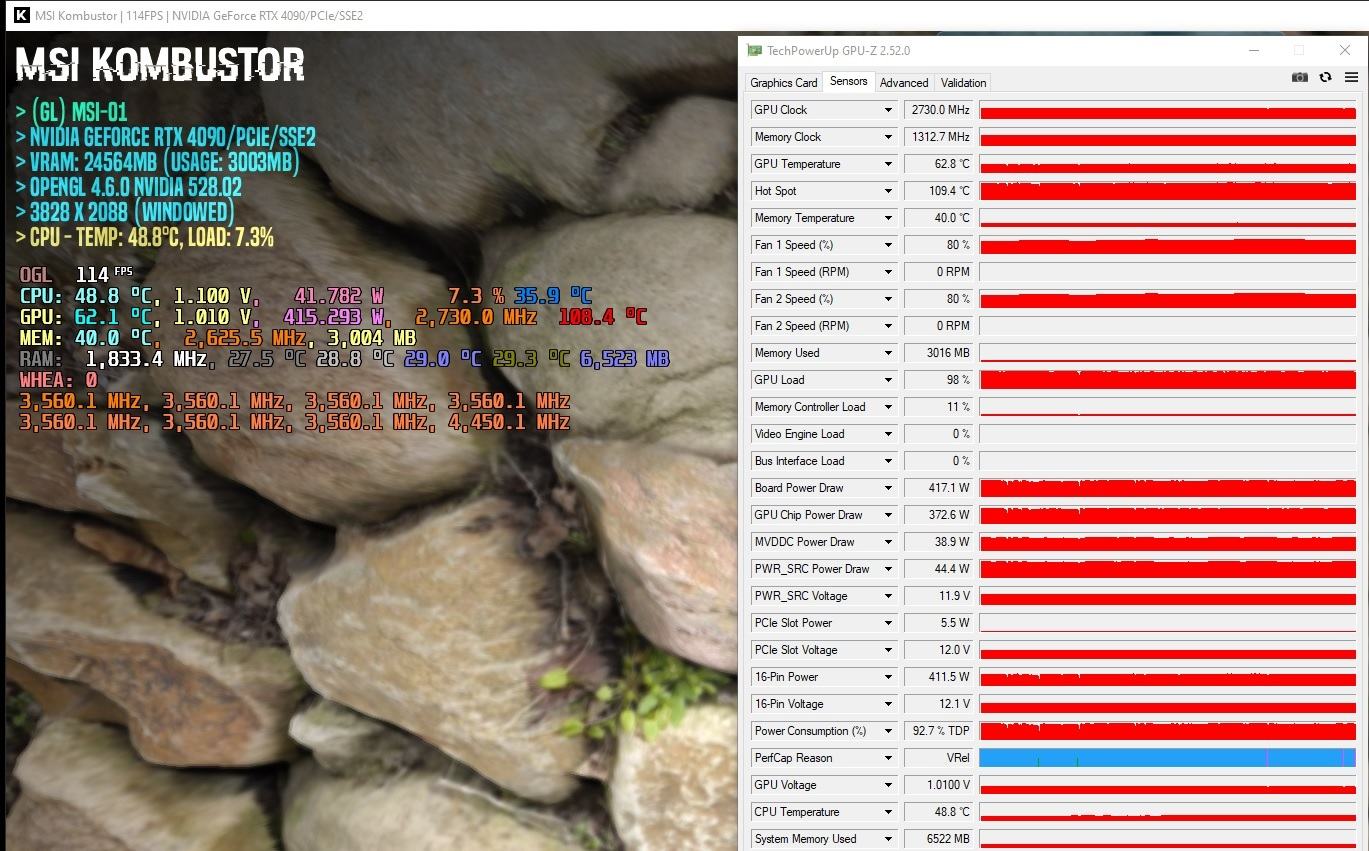Expand the Memory Temperature dropdown

[x=887, y=218]
